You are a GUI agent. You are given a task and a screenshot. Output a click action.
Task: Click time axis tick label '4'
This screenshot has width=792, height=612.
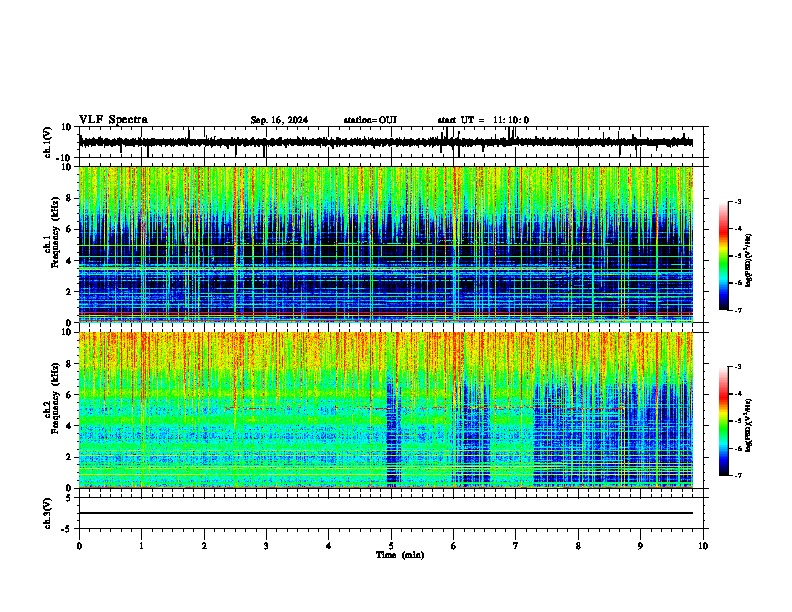point(329,546)
